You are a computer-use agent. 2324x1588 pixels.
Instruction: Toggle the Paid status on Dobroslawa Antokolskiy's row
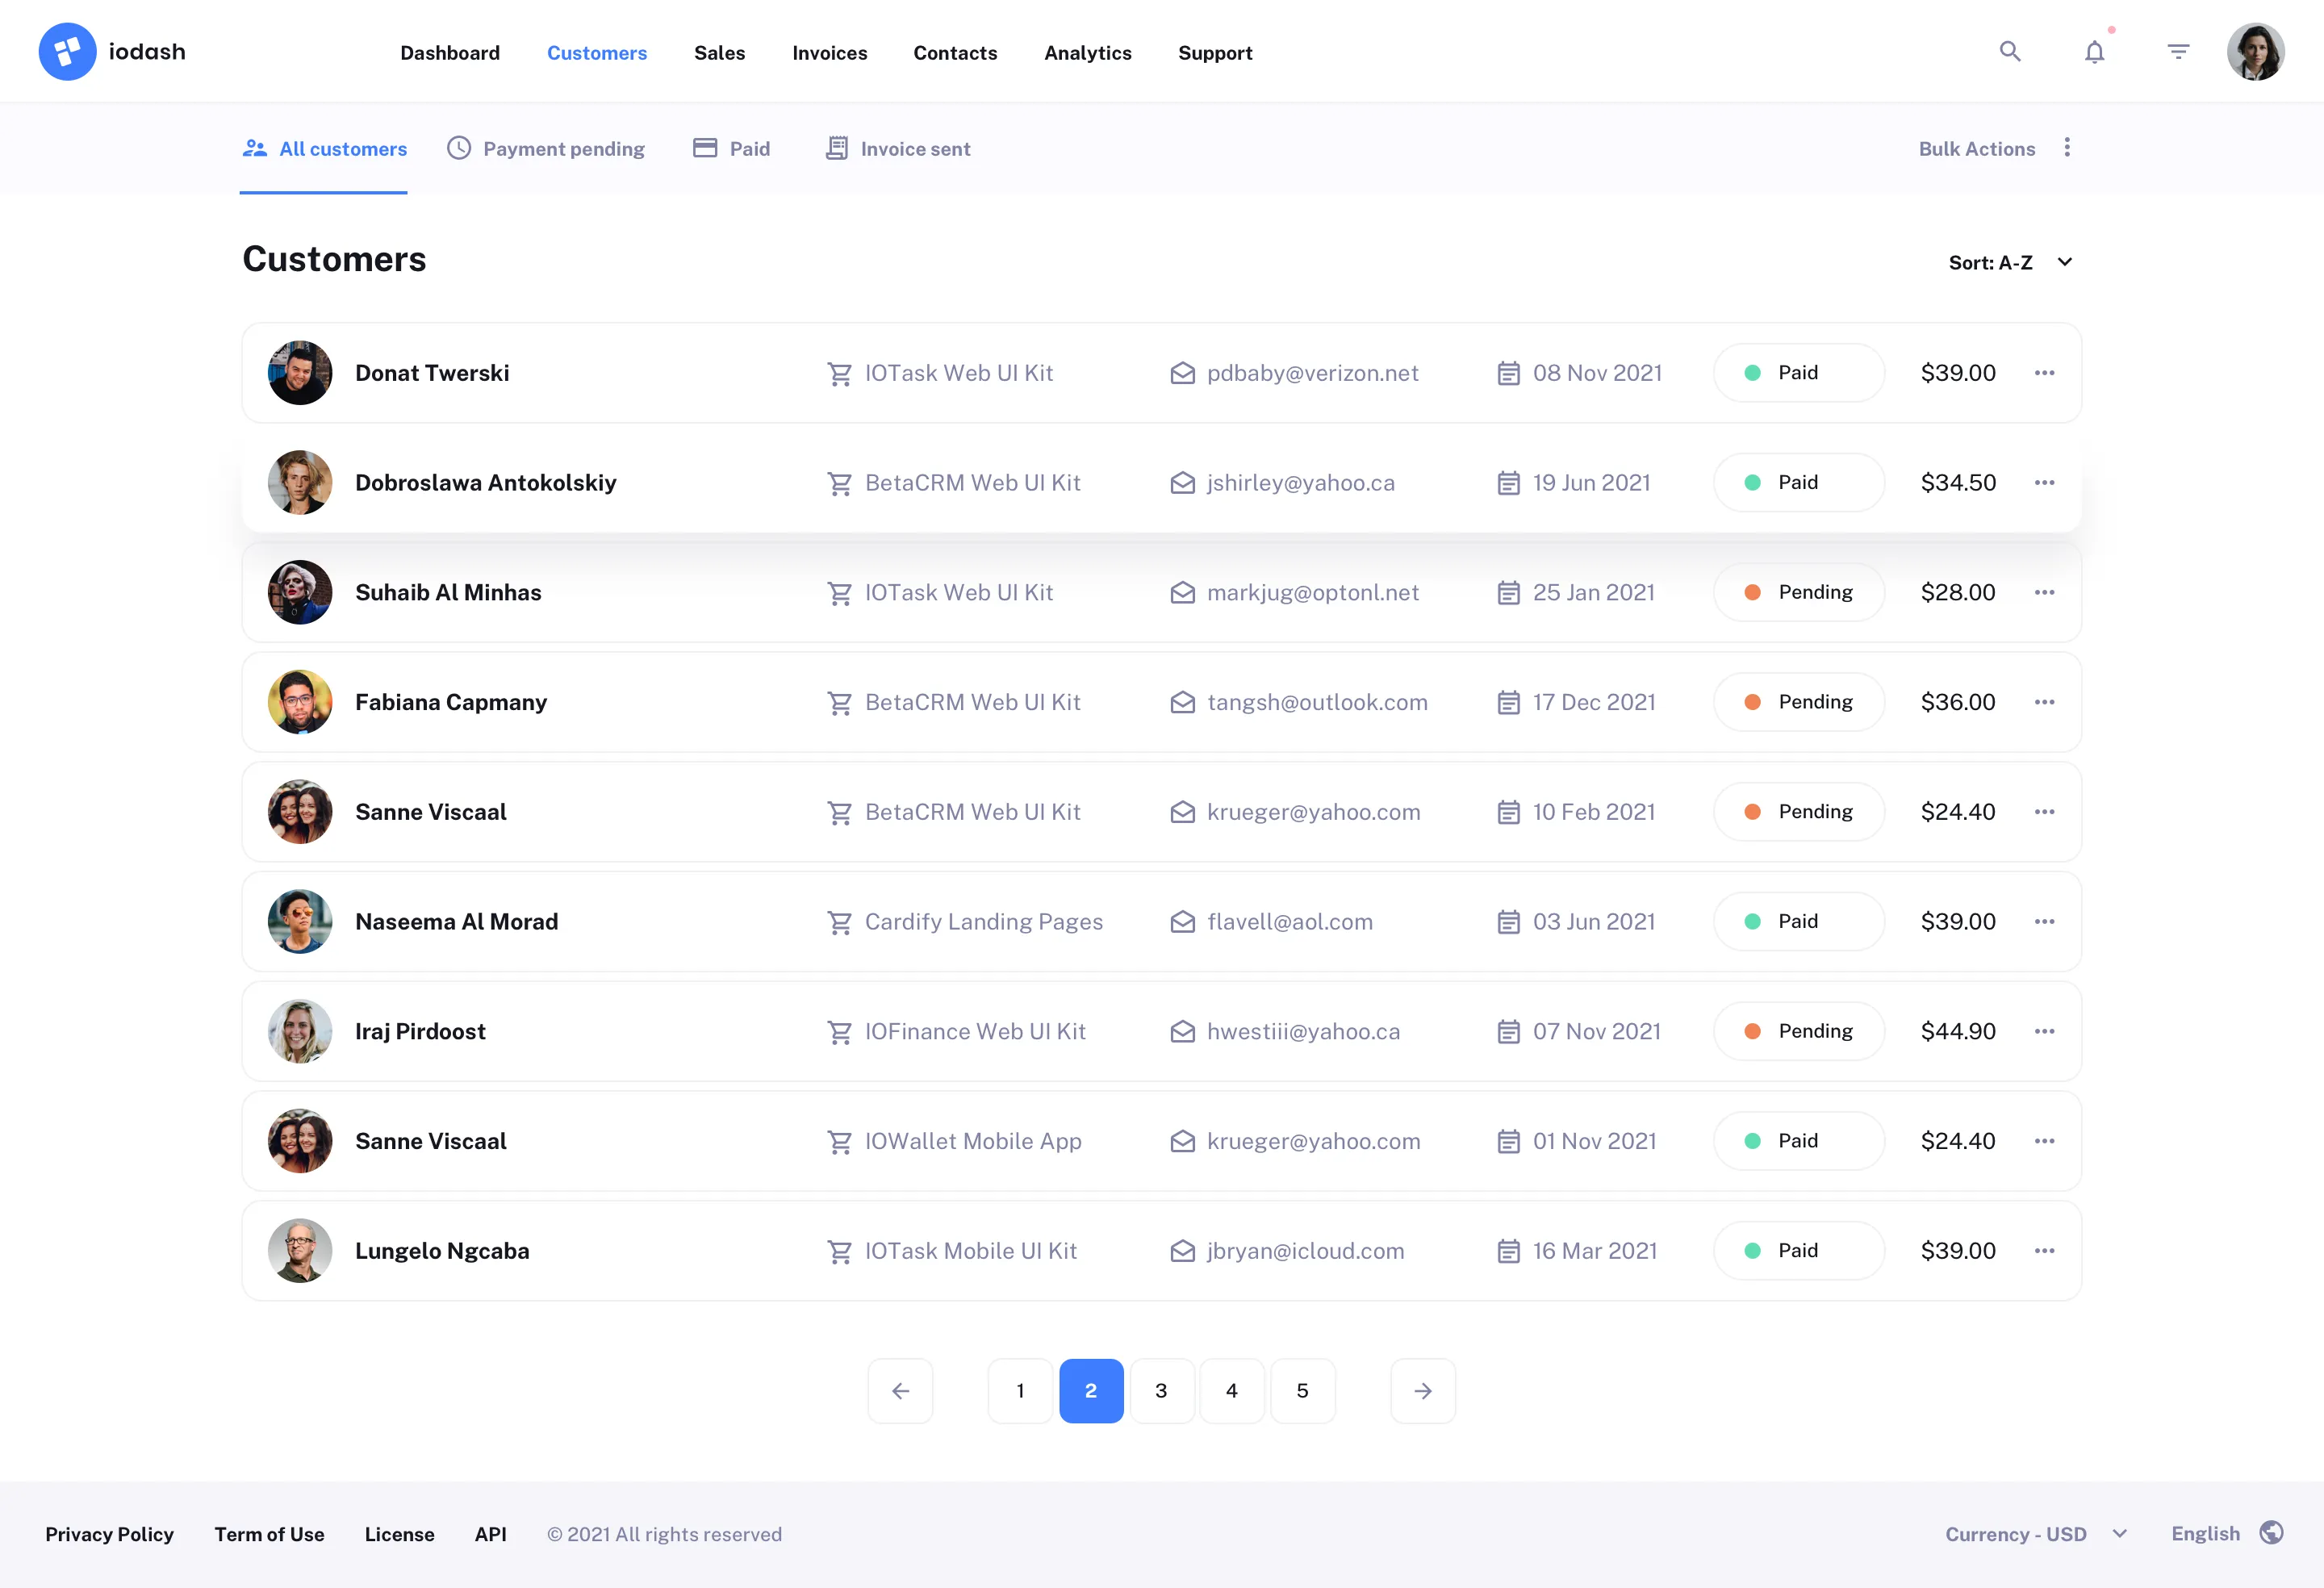(1798, 482)
